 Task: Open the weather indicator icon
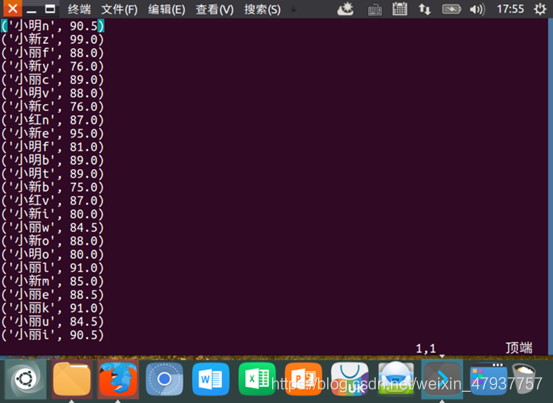[345, 9]
